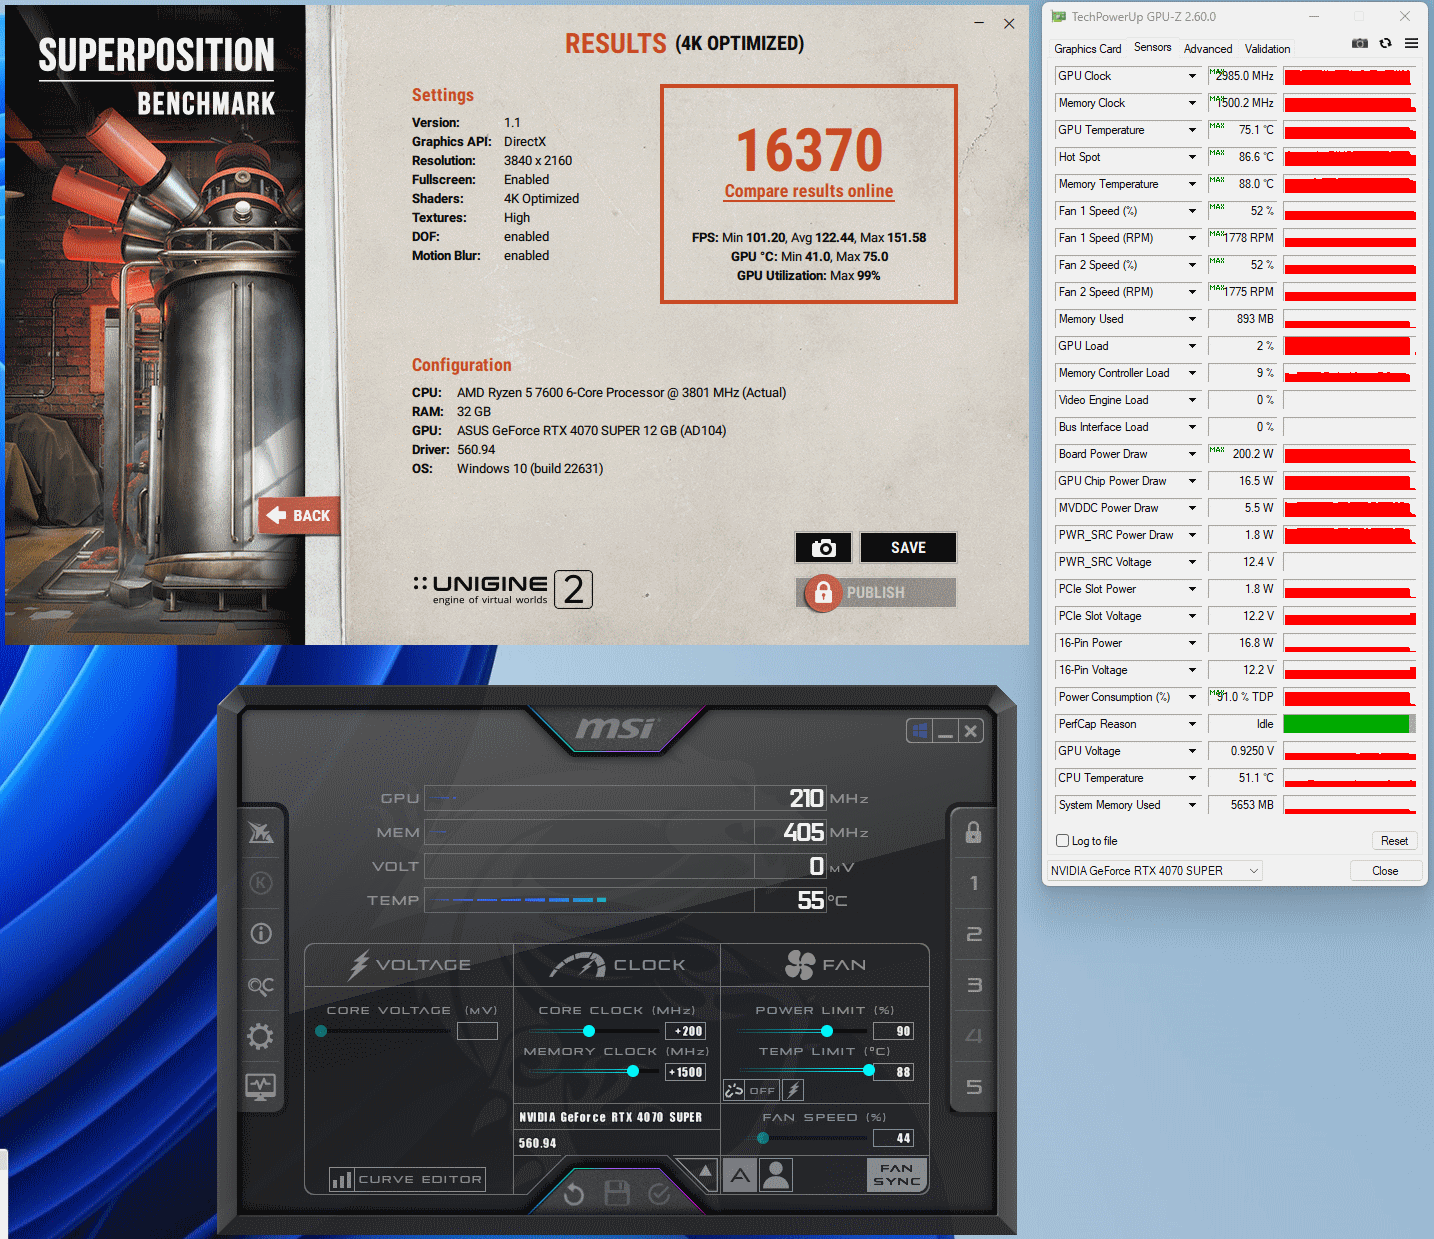Image resolution: width=1434 pixels, height=1239 pixels.
Task: Toggle the Afterburner profile lock icon
Action: pyautogui.click(x=973, y=832)
